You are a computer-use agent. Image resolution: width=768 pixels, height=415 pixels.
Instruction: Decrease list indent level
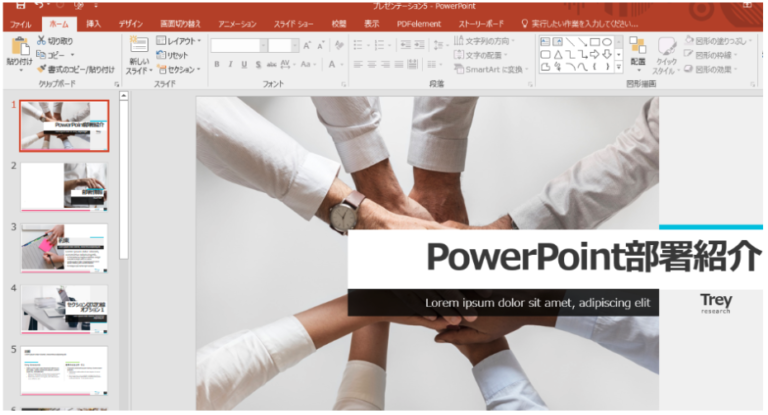(x=406, y=45)
